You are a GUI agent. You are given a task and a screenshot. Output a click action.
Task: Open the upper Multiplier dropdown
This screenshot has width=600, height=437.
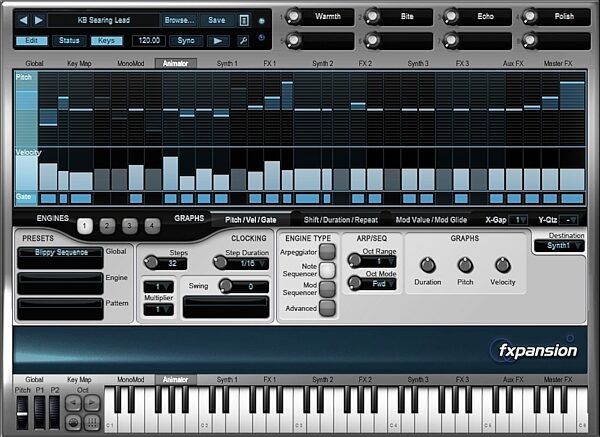coord(158,286)
